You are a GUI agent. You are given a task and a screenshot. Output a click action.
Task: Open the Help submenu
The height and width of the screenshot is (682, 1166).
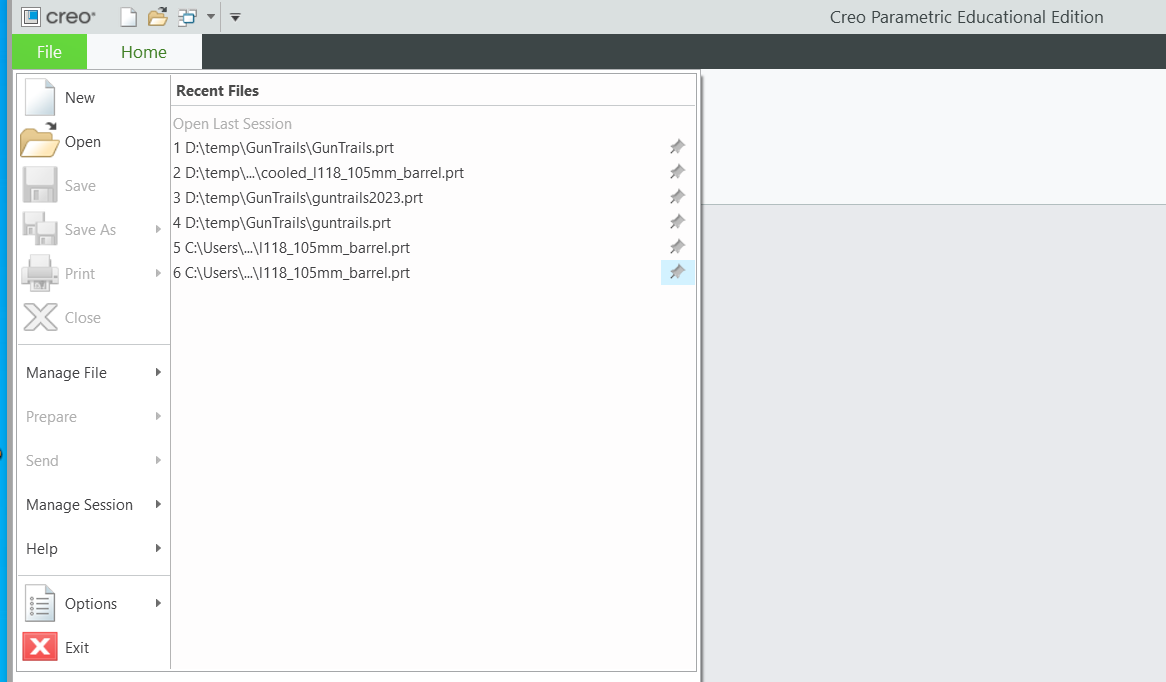pyautogui.click(x=92, y=549)
